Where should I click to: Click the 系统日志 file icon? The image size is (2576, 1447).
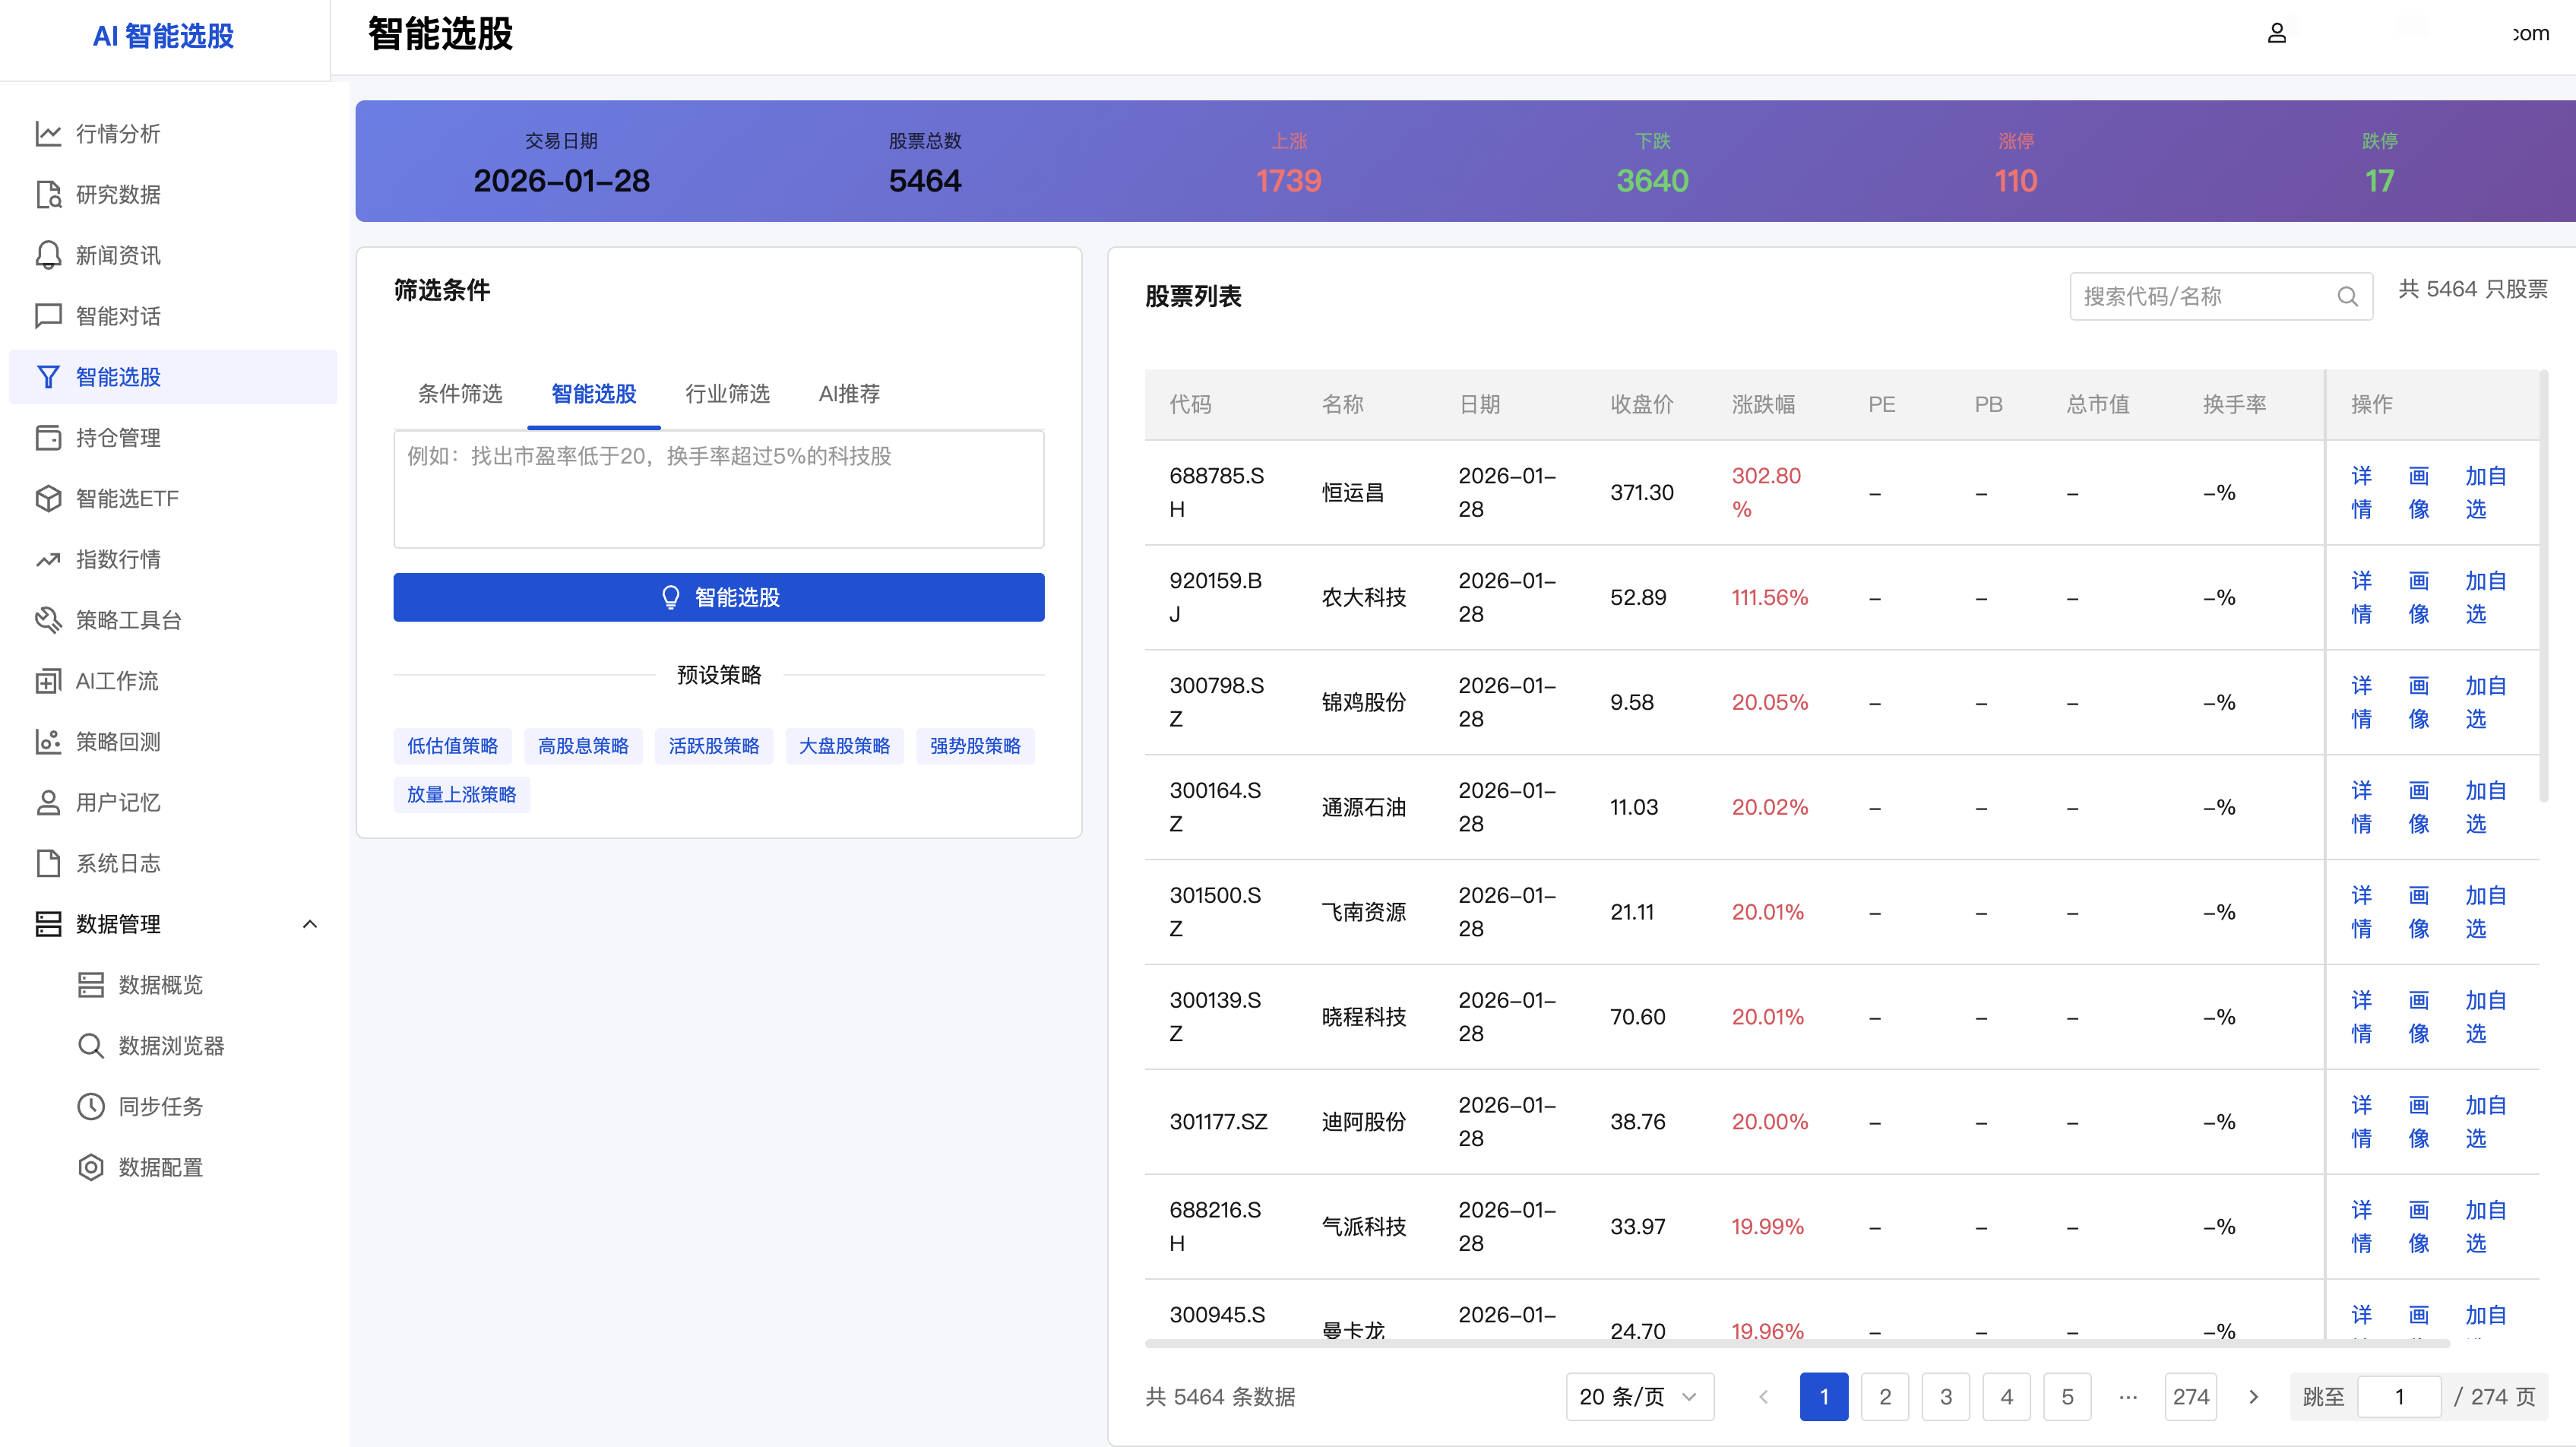[x=48, y=863]
